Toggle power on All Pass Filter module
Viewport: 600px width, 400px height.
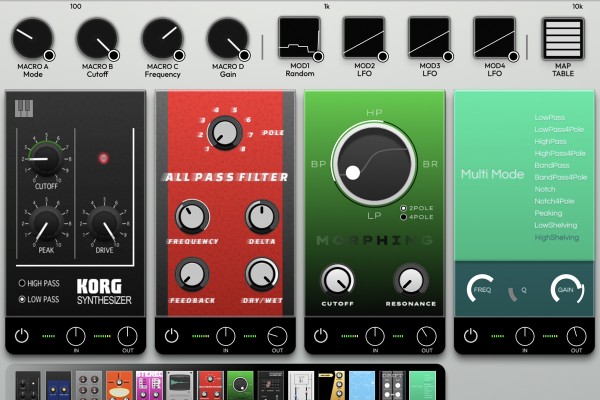171,335
